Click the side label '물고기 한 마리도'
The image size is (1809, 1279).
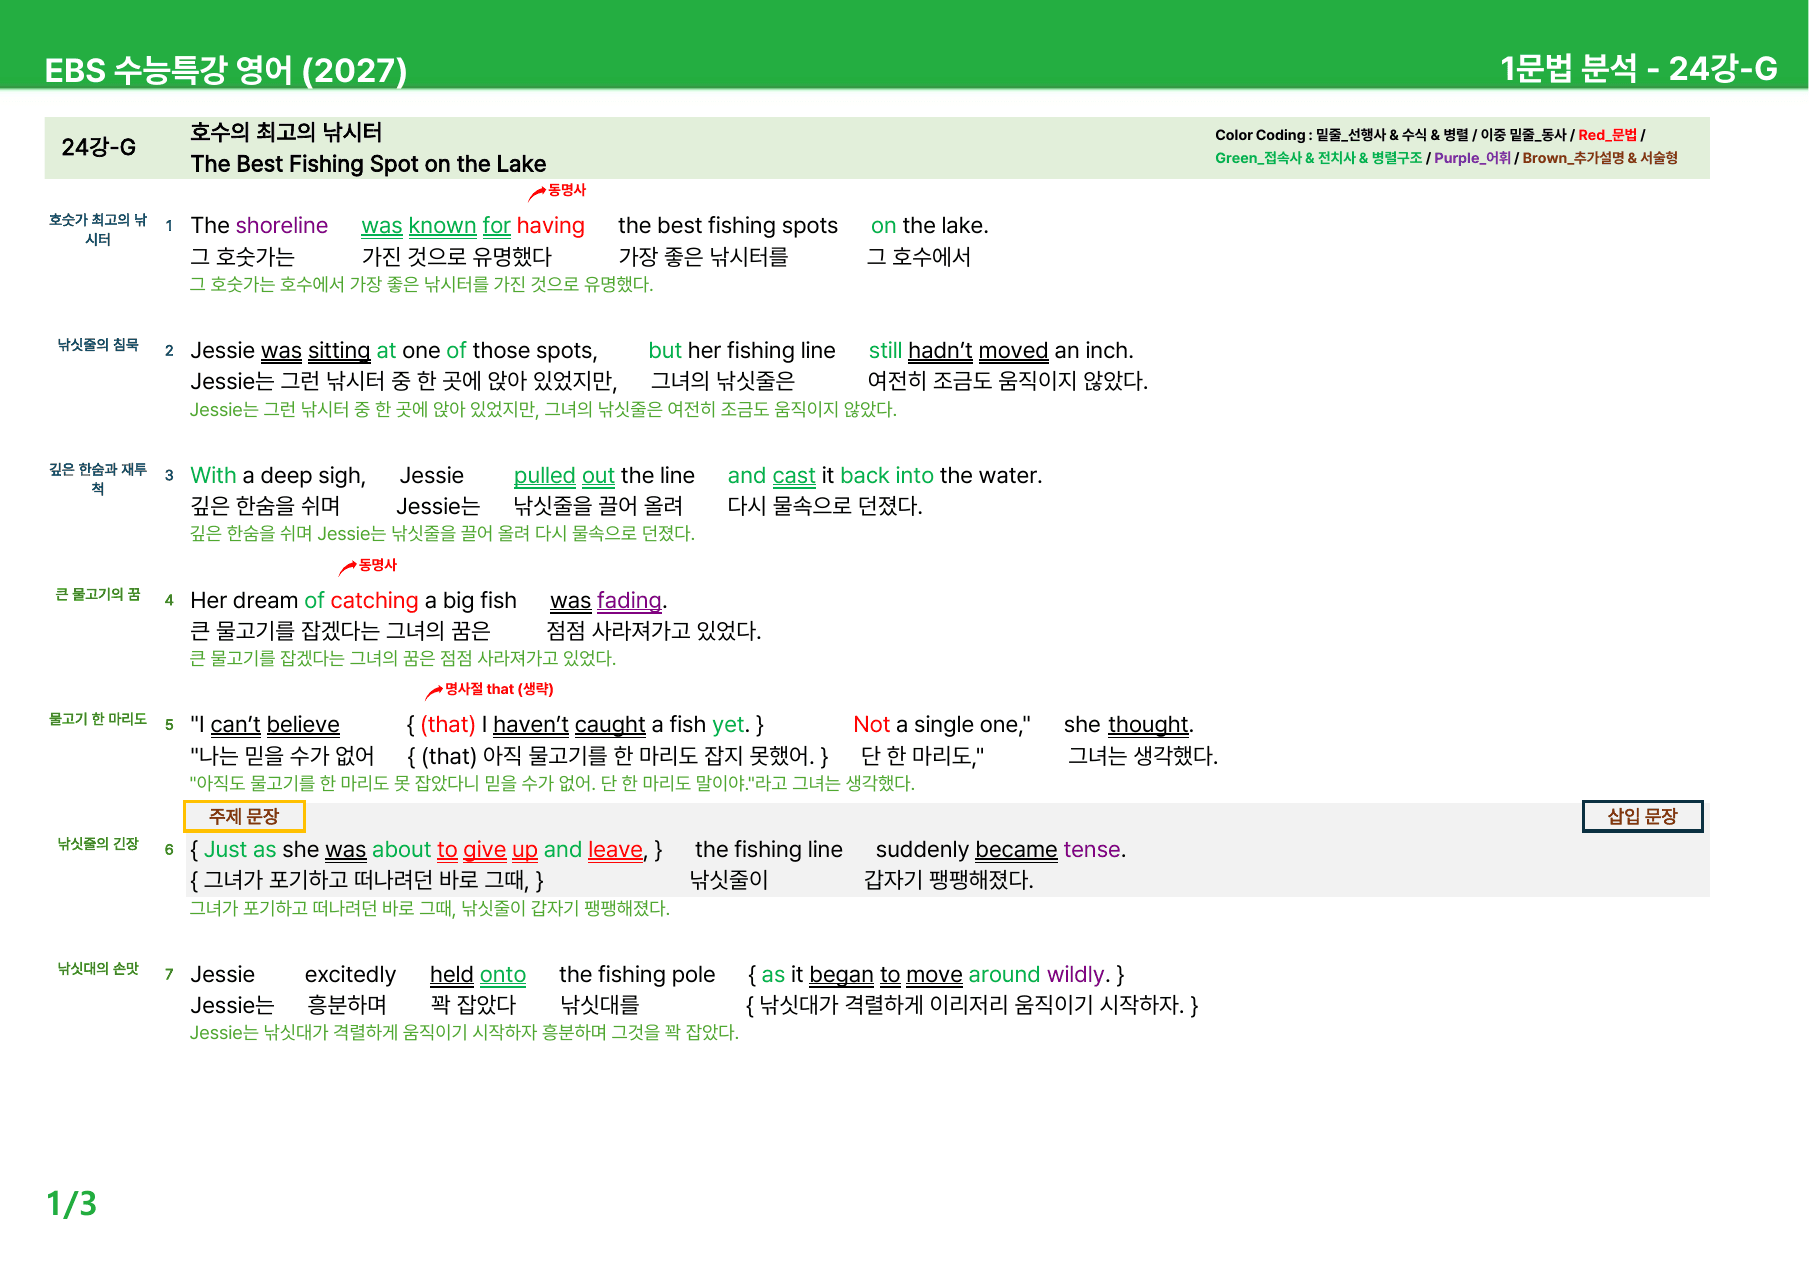click(98, 719)
